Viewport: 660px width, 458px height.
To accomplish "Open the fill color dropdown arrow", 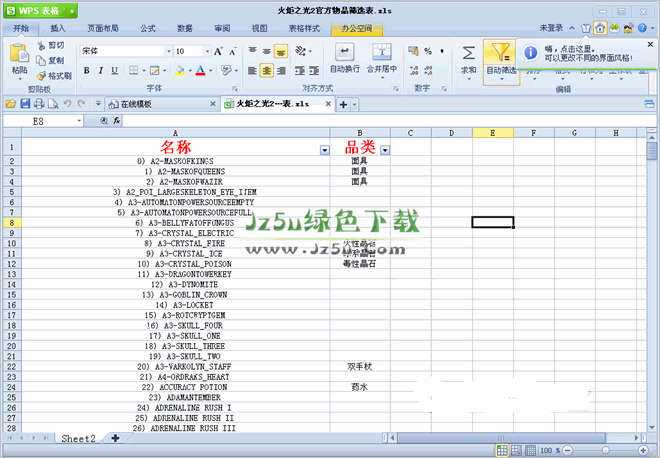I will pos(190,70).
